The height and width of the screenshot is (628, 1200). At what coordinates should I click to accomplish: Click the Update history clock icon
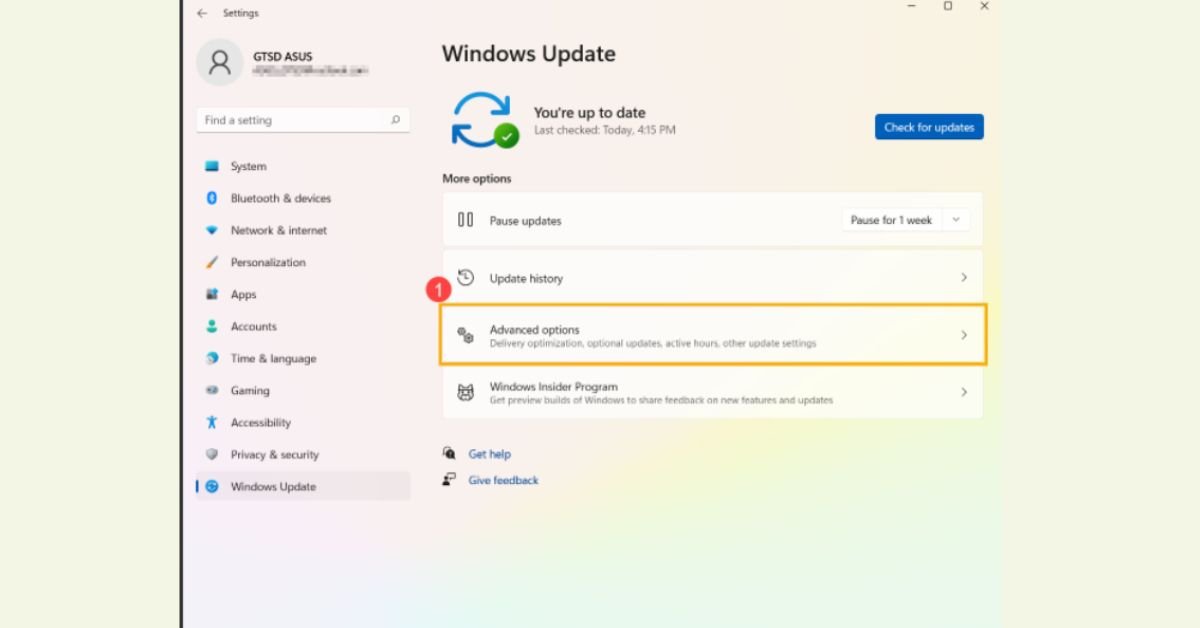tap(465, 278)
